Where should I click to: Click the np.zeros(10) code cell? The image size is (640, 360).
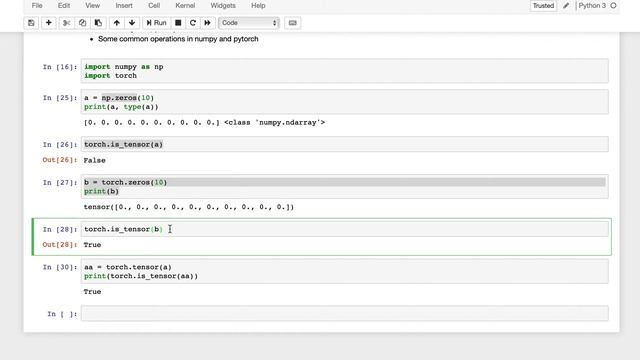pos(344,102)
